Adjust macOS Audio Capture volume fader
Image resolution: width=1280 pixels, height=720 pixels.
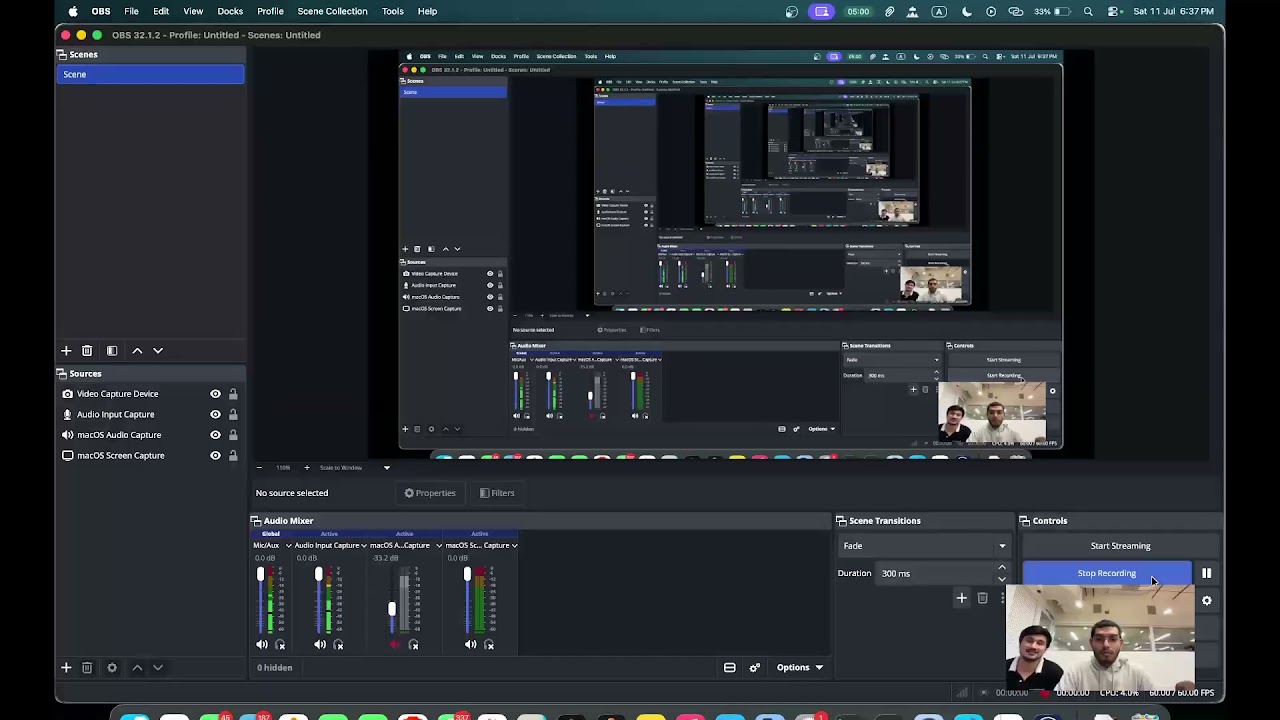pyautogui.click(x=391, y=609)
